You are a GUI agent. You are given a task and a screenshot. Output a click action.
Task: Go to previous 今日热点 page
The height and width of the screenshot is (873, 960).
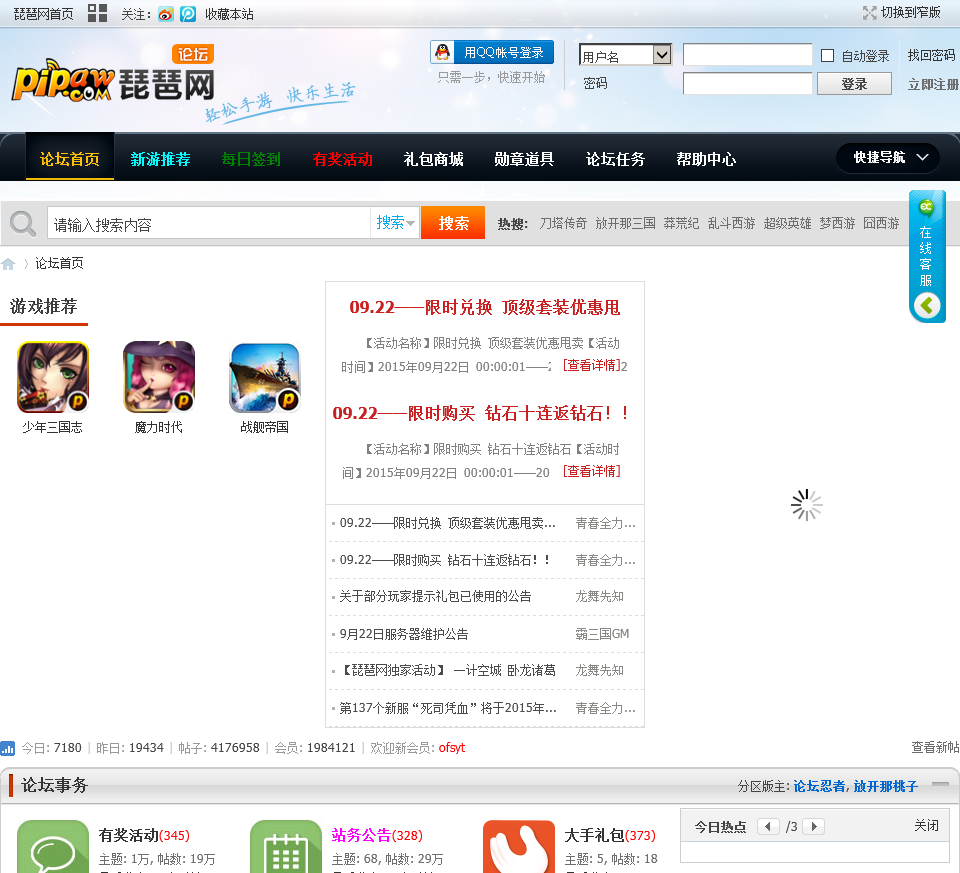click(x=768, y=826)
